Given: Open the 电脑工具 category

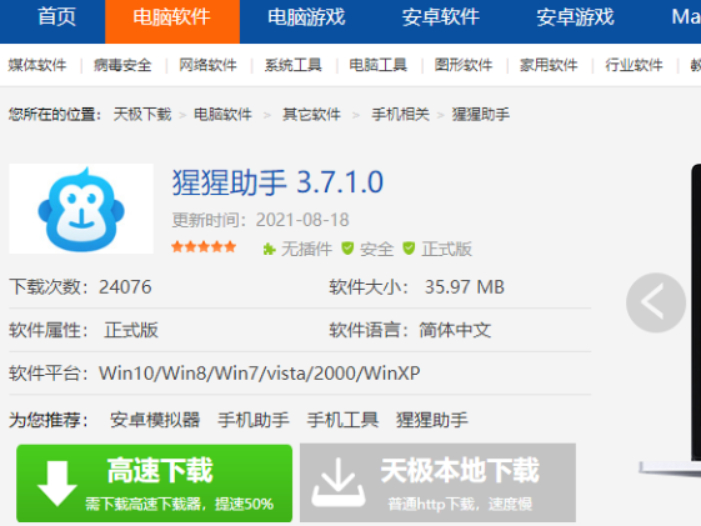Looking at the screenshot, I should 378,65.
